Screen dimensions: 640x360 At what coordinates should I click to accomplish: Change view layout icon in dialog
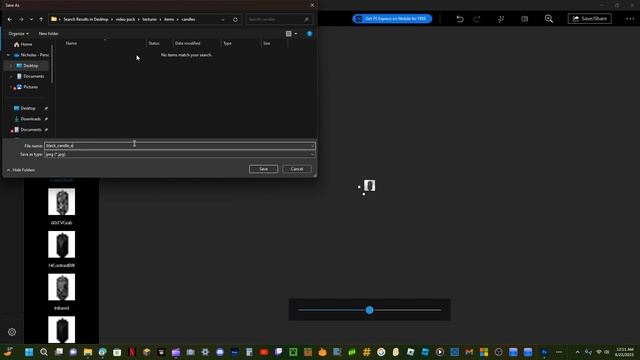pyautogui.click(x=289, y=33)
